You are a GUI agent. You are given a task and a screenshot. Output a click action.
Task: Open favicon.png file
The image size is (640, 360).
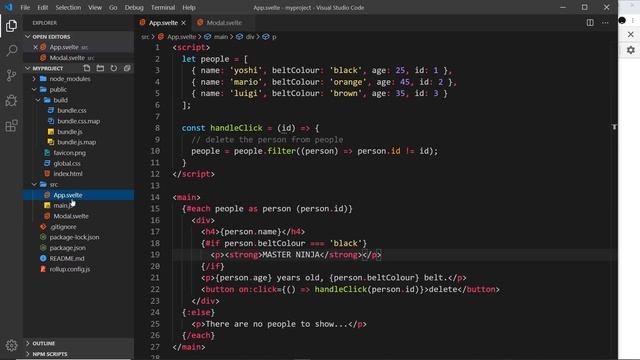69,153
